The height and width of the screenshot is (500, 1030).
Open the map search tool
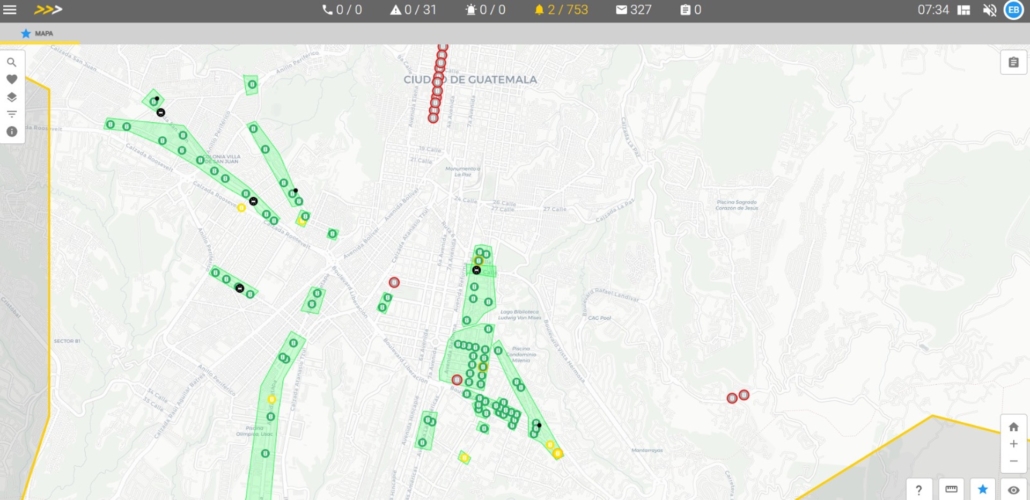pyautogui.click(x=12, y=62)
